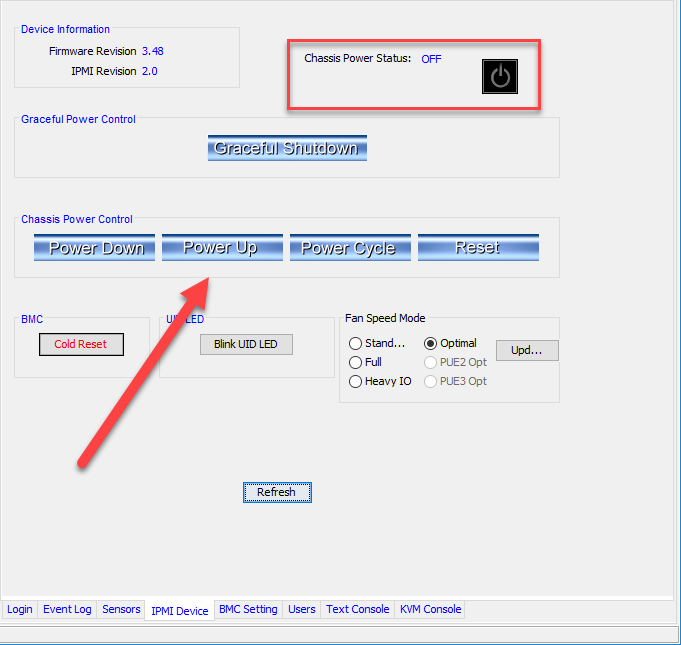Click the Refresh button

pyautogui.click(x=277, y=492)
